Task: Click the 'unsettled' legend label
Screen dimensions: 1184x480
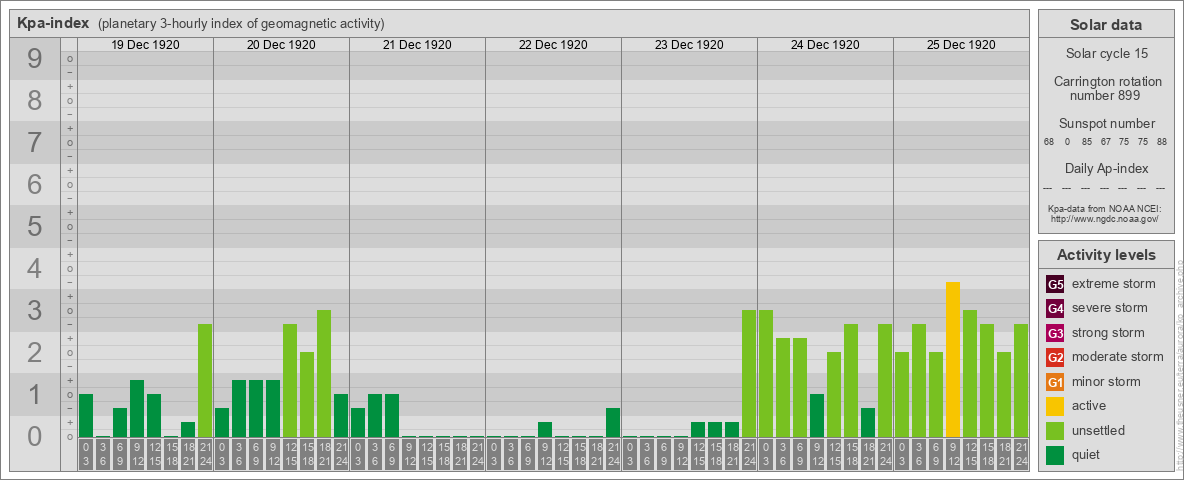Action: 1099,430
